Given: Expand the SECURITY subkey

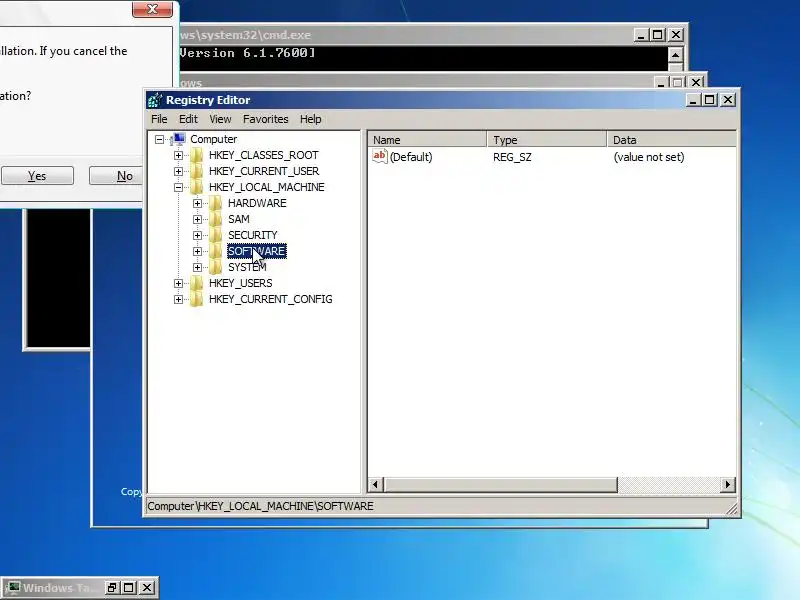Looking at the screenshot, I should click(x=197, y=235).
